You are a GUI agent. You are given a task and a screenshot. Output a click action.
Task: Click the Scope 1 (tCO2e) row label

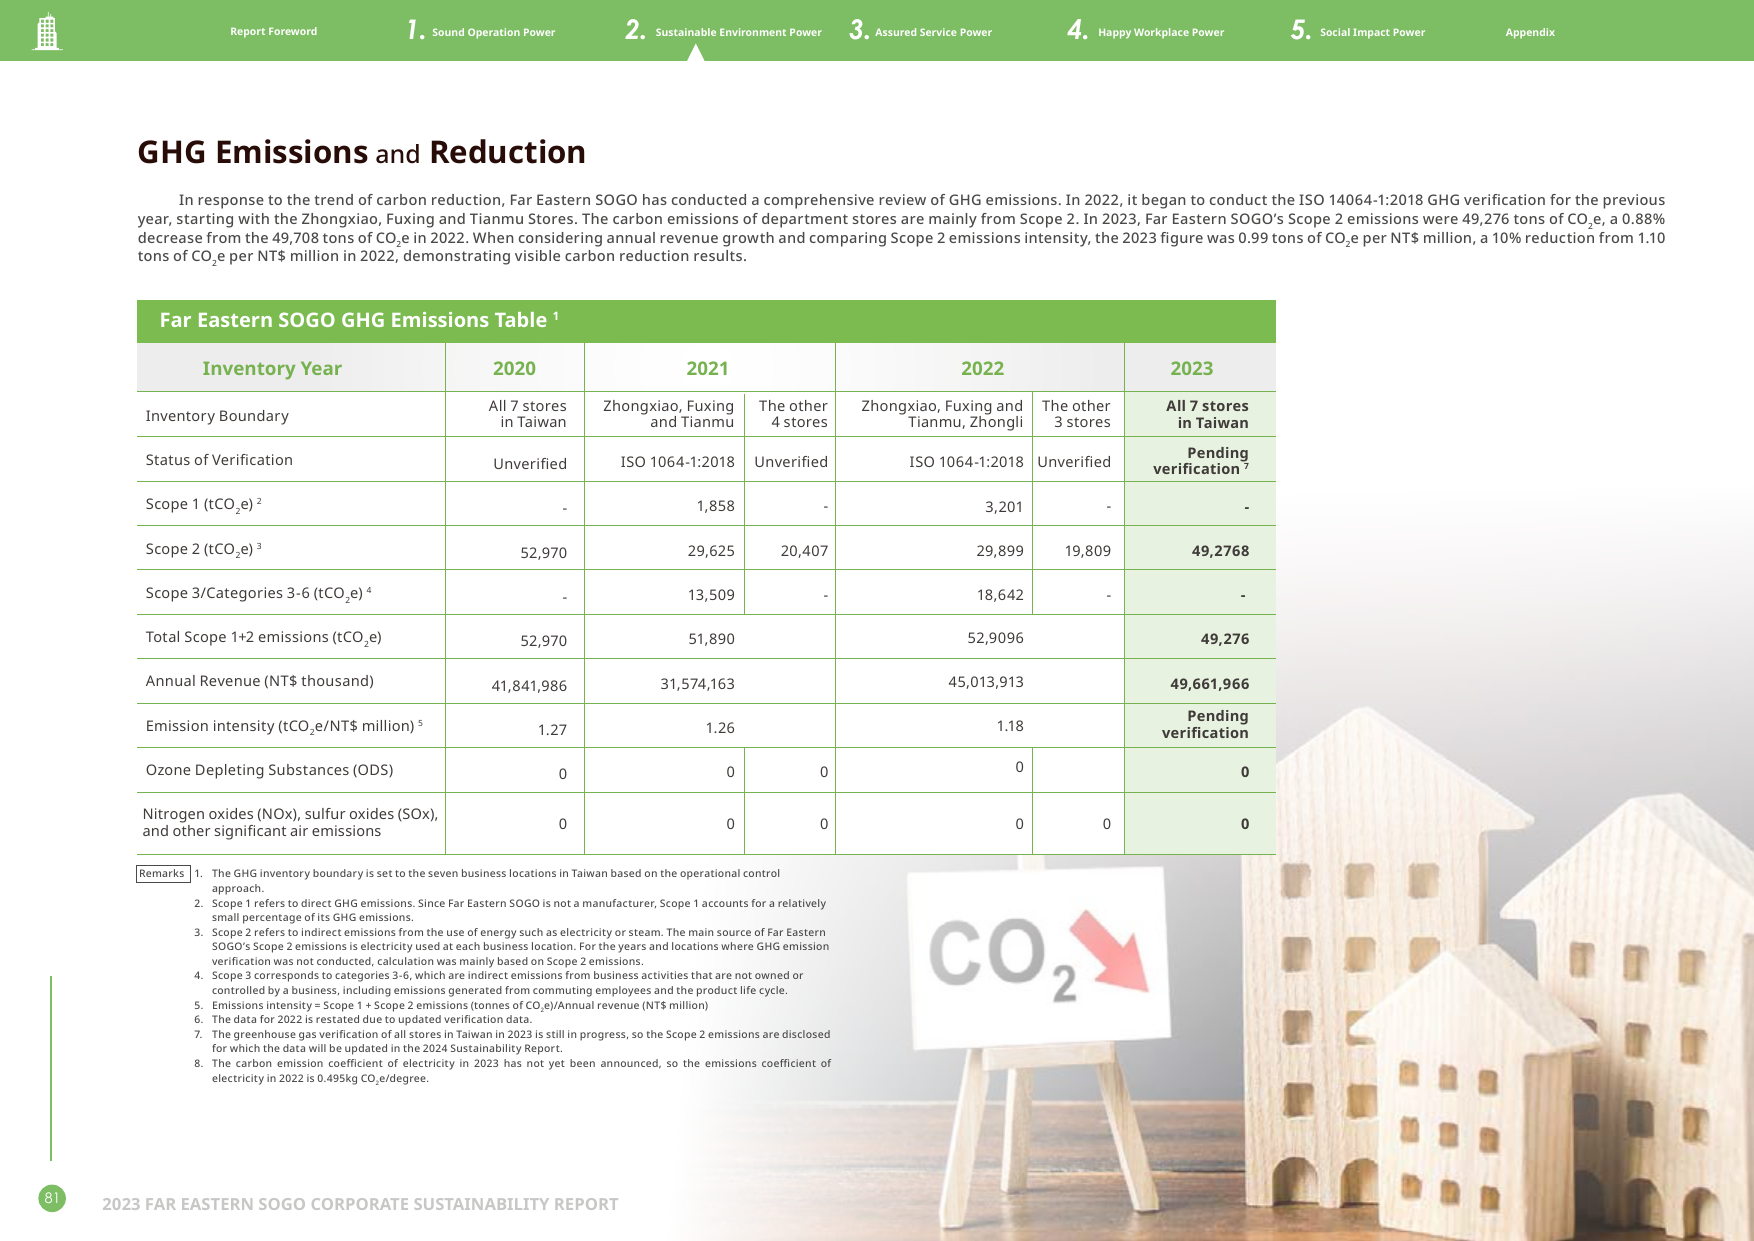203,504
